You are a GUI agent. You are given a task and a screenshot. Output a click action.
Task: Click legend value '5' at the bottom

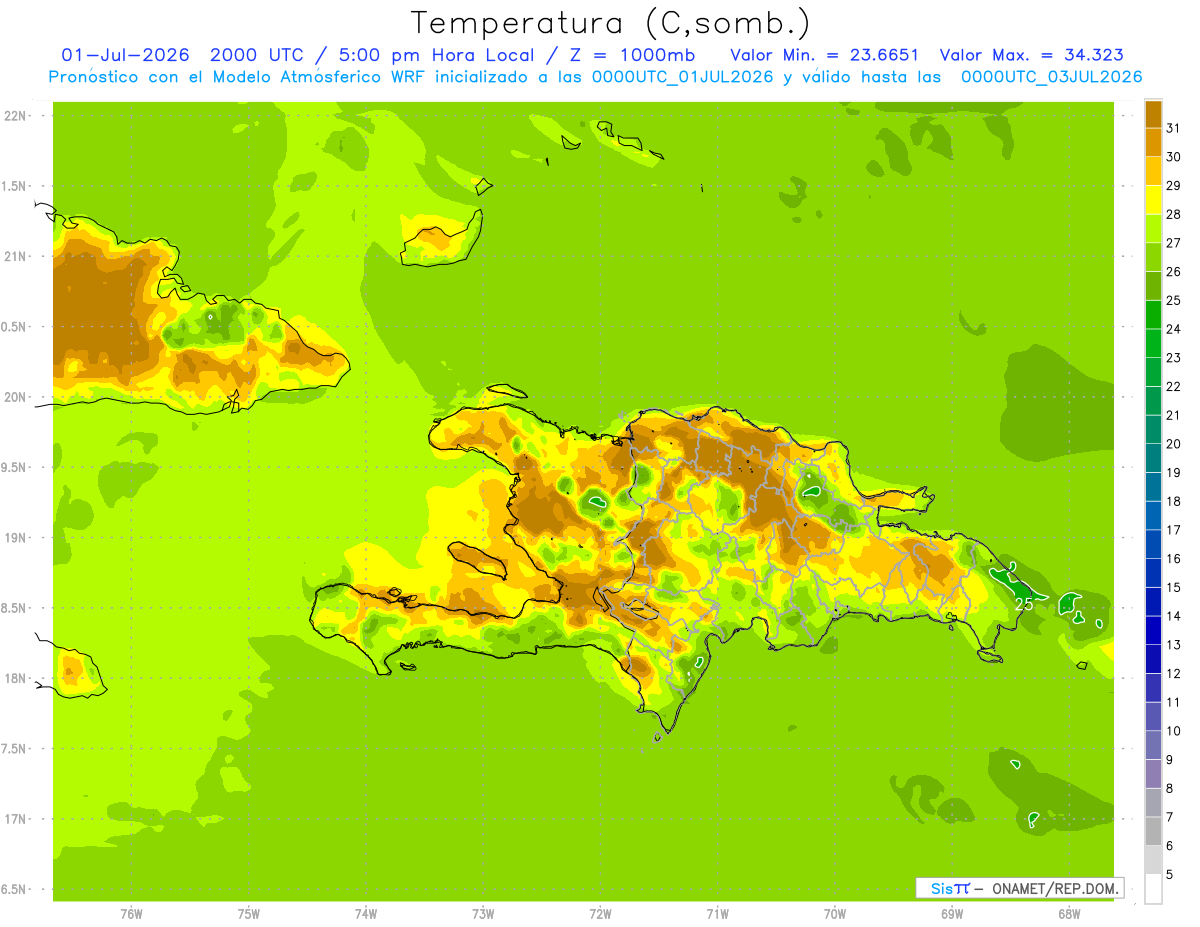(1169, 875)
